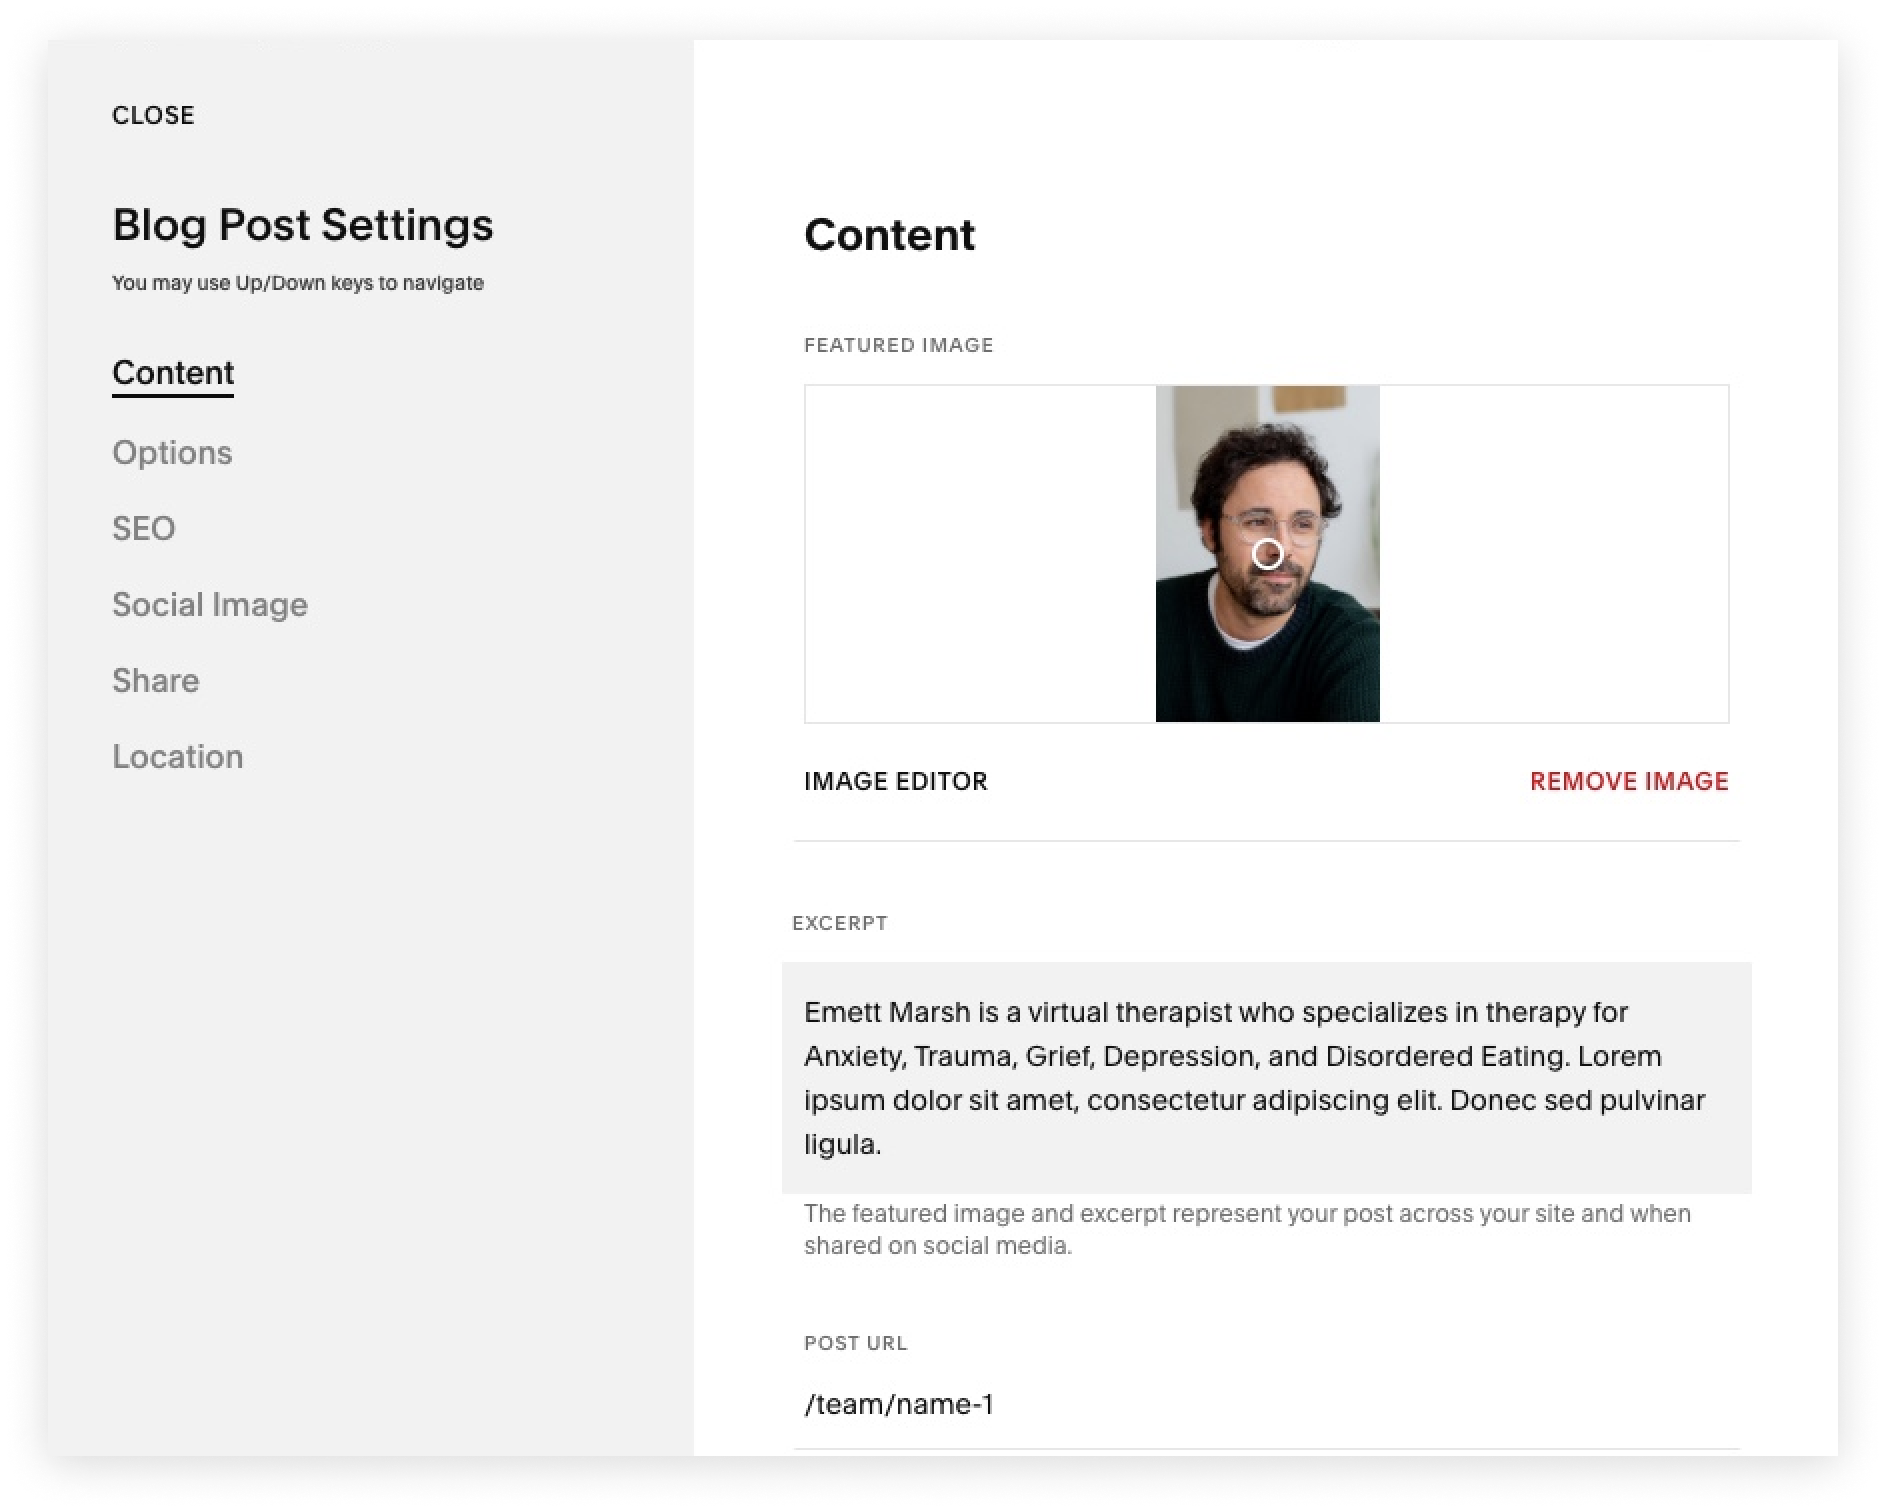
Task: Open the Share settings tab
Action: tap(156, 680)
